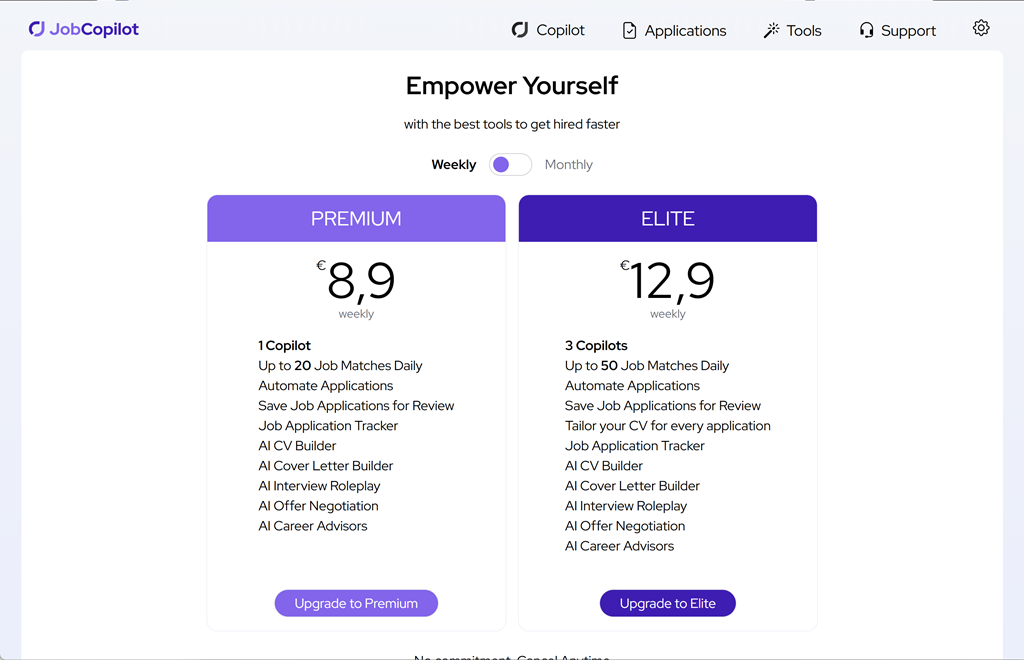This screenshot has width=1024, height=660.
Task: Click the Support headset icon
Action: pos(866,31)
